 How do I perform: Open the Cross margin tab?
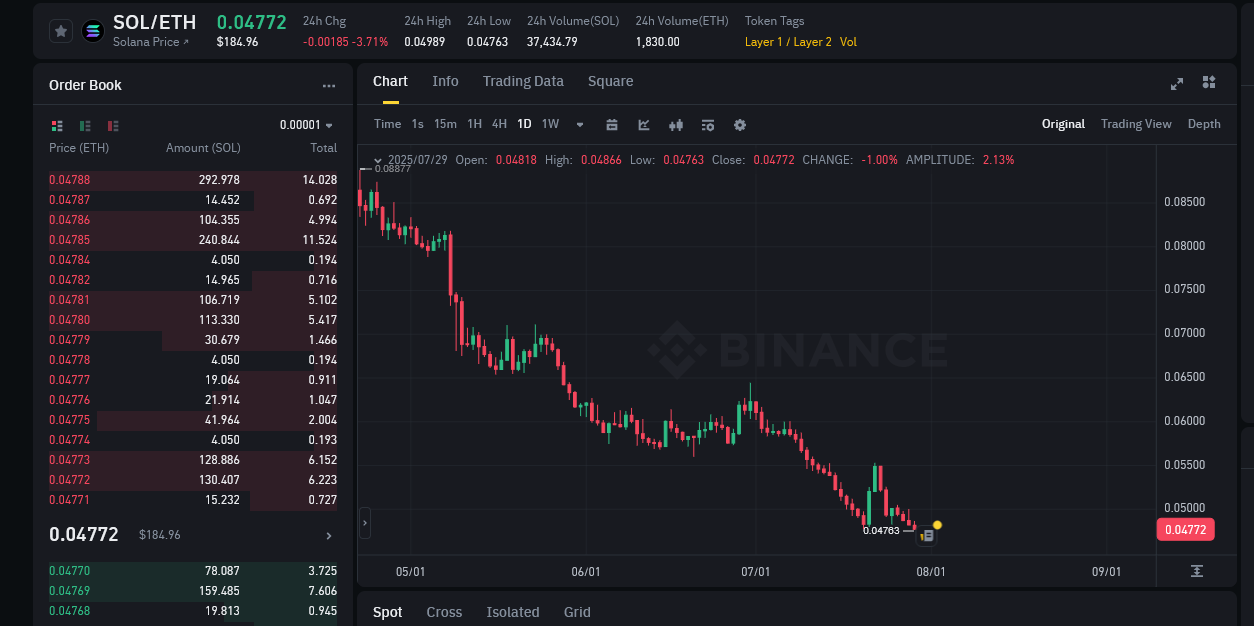(x=444, y=612)
